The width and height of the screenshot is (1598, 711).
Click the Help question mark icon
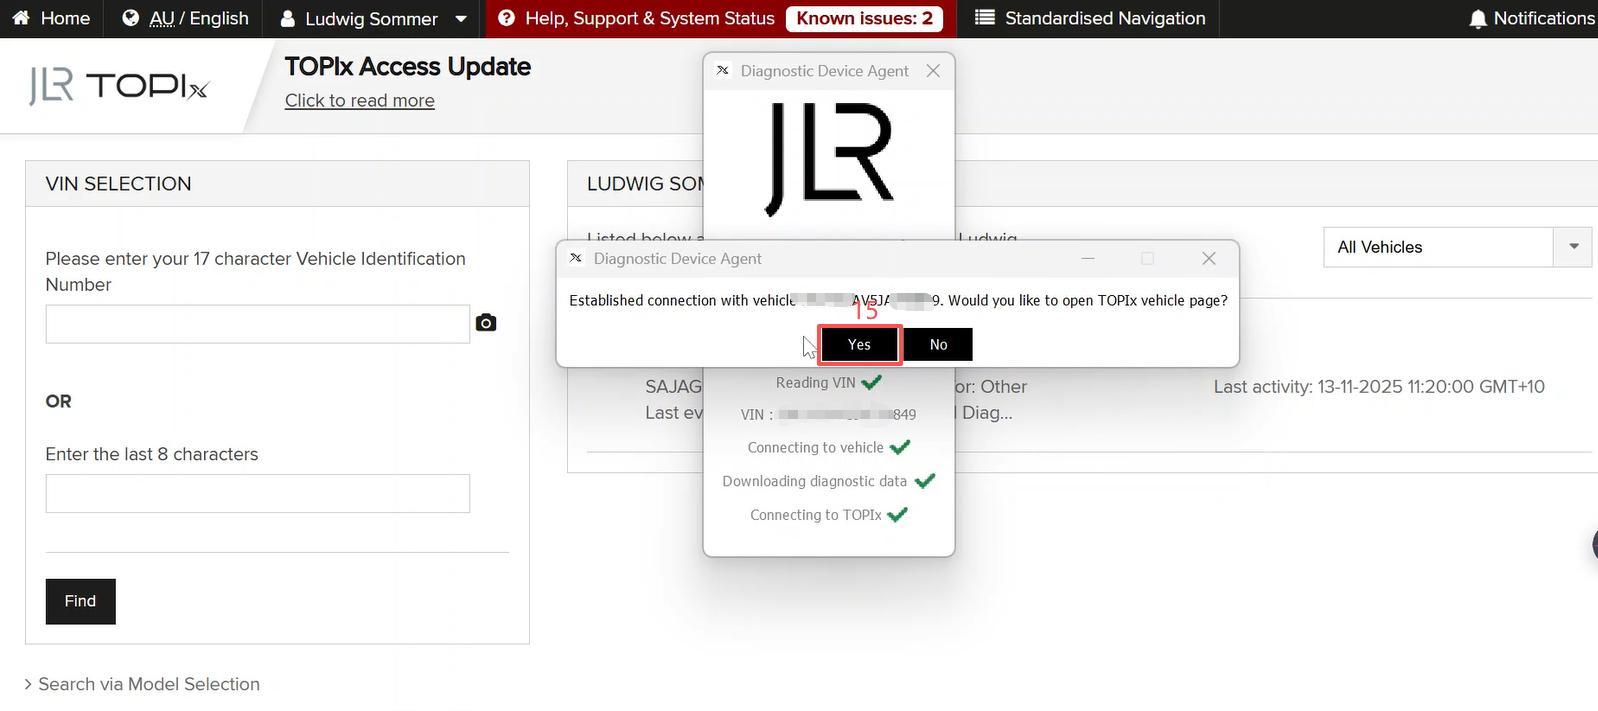[507, 18]
